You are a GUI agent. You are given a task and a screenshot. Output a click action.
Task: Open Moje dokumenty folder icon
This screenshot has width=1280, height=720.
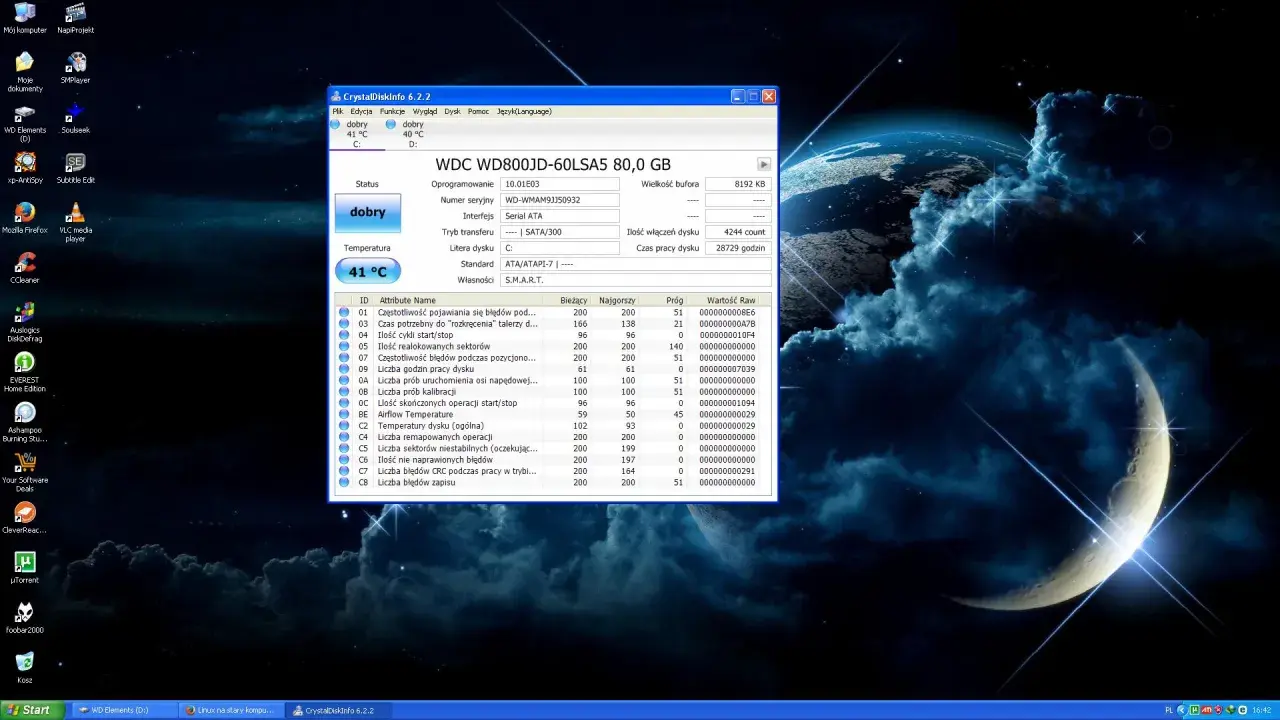pyautogui.click(x=25, y=72)
